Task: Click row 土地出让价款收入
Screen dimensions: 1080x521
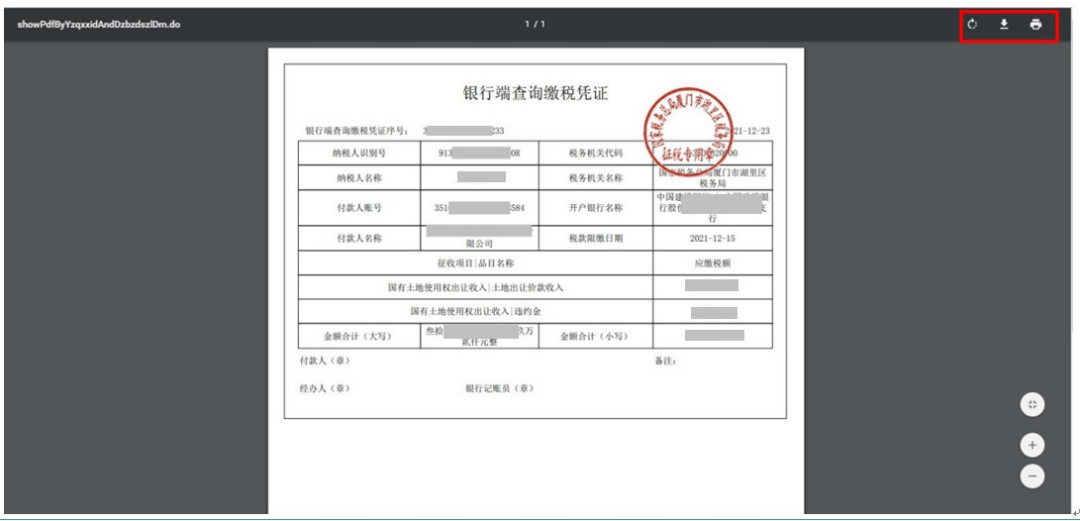Action: coord(475,287)
